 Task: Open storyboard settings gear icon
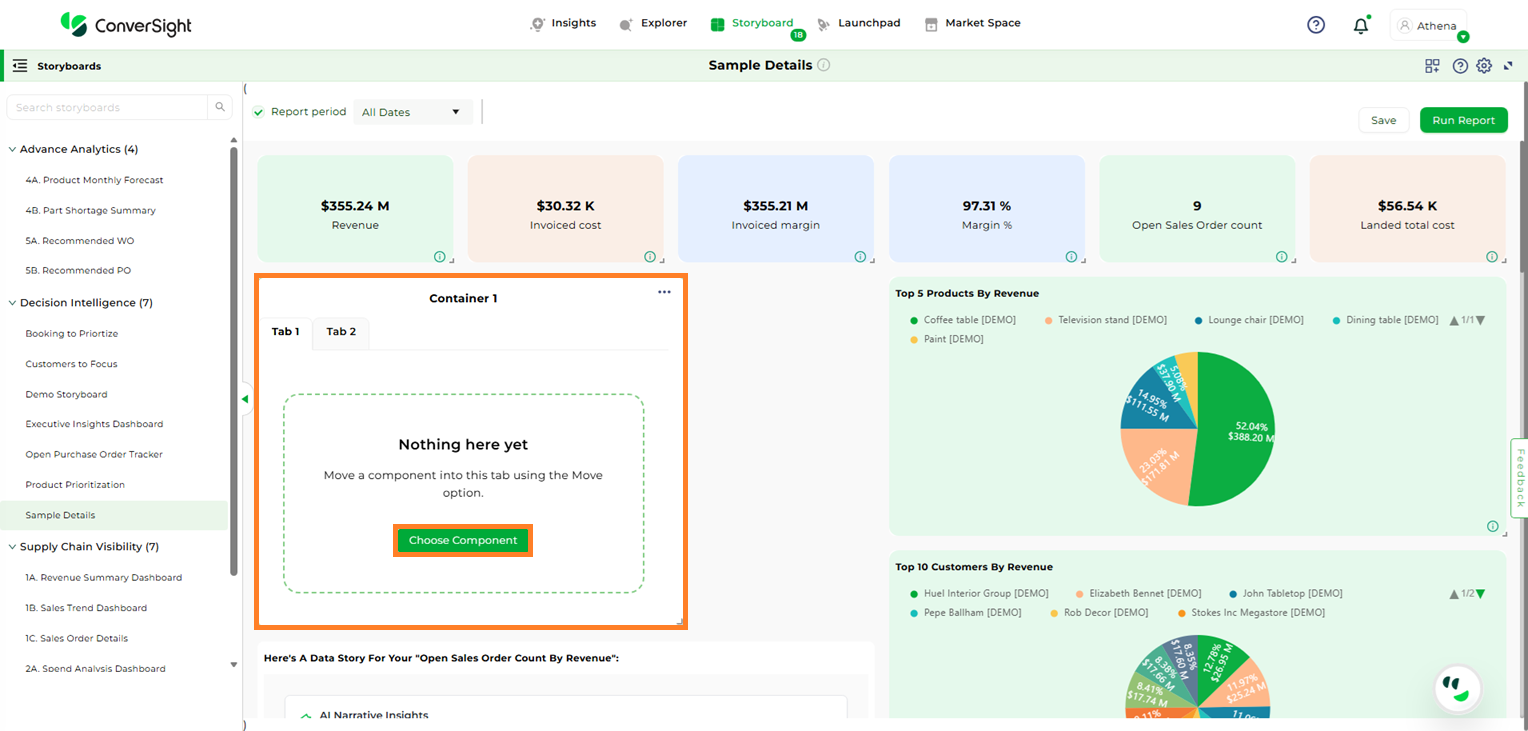pos(1484,66)
